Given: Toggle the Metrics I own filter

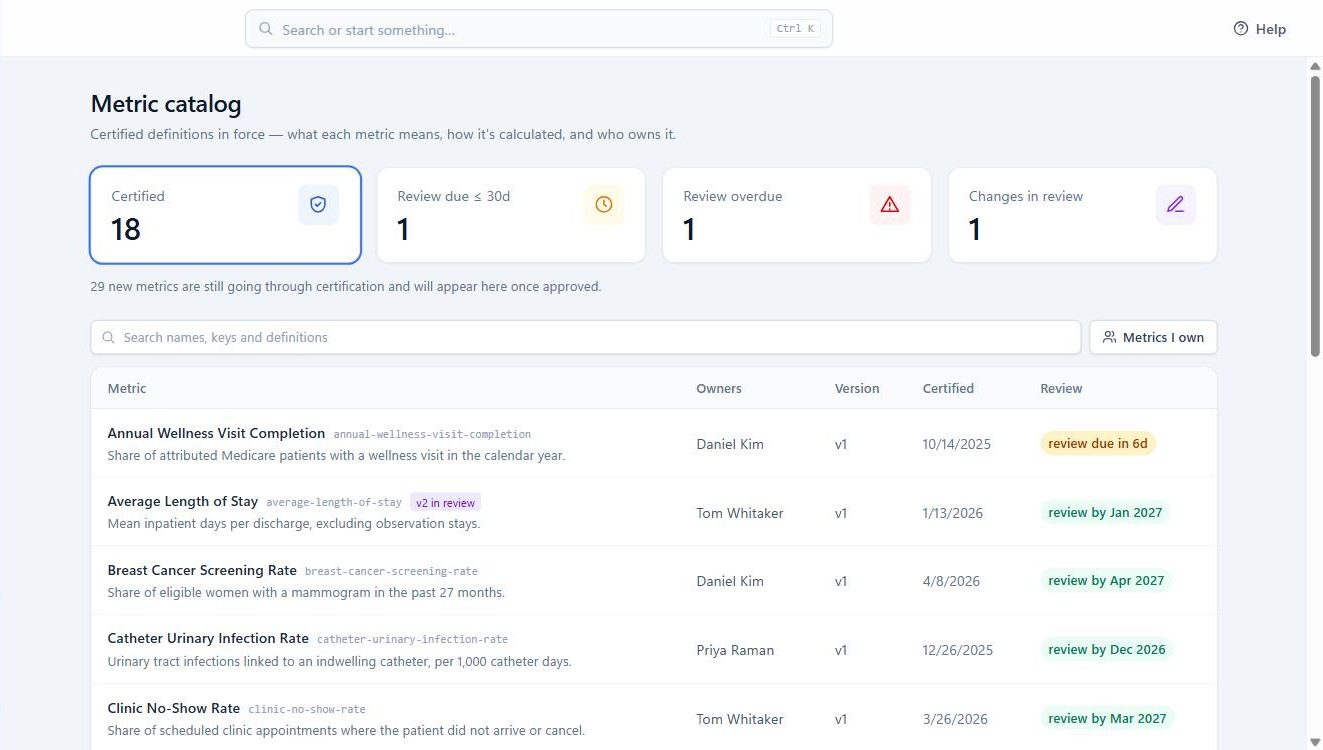Looking at the screenshot, I should [1153, 338].
